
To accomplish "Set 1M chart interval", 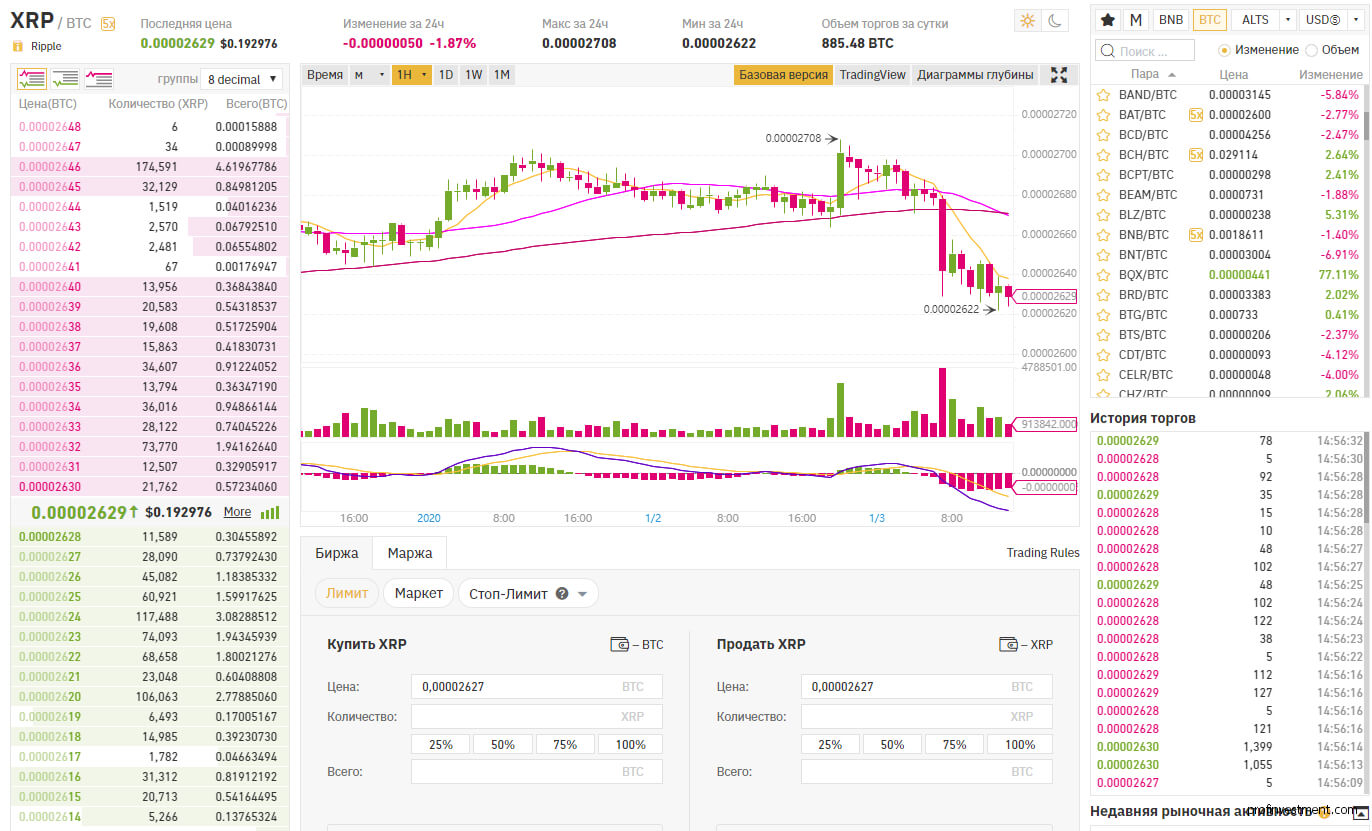I will point(502,75).
